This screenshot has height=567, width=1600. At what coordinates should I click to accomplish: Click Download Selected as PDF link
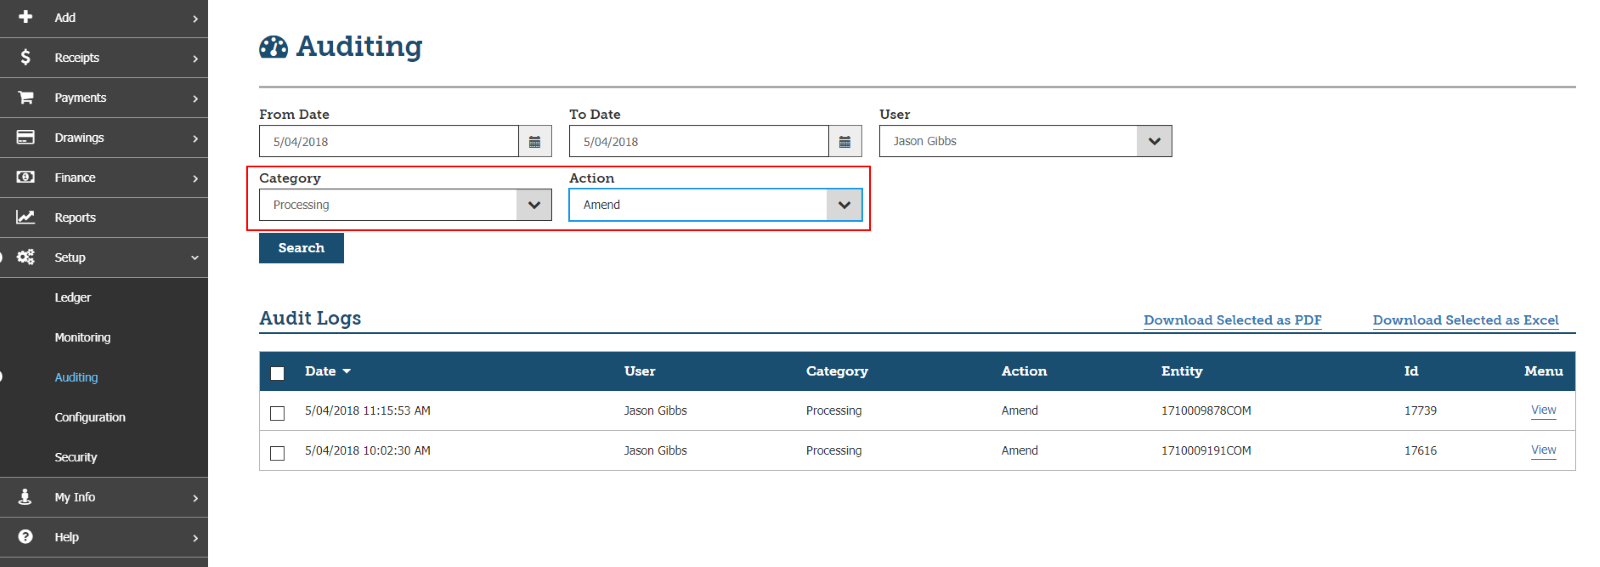(1232, 320)
